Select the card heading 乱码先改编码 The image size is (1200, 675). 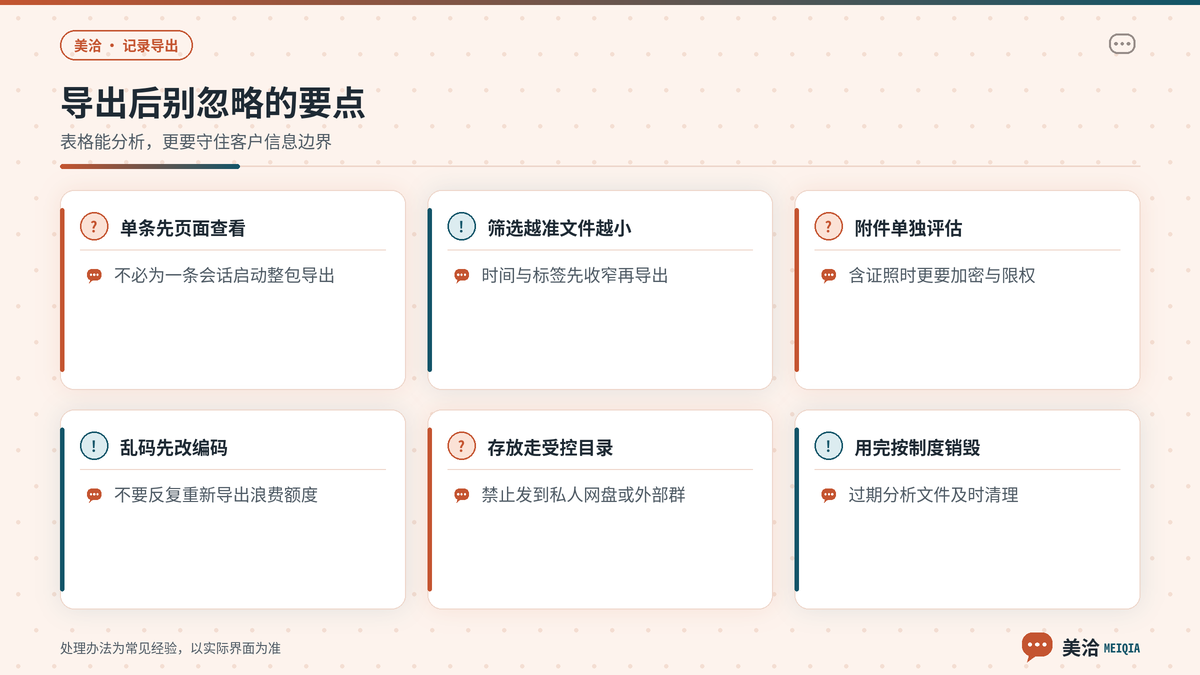coord(173,447)
